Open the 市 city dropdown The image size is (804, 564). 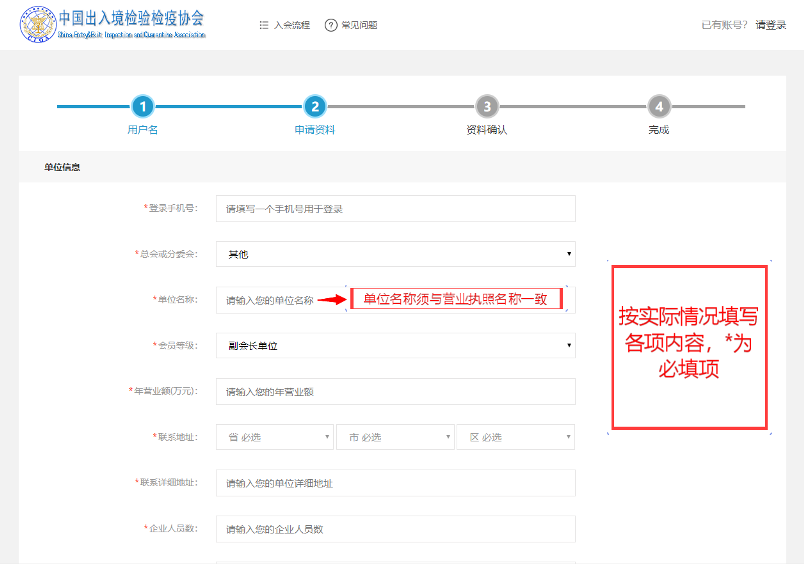coord(395,437)
